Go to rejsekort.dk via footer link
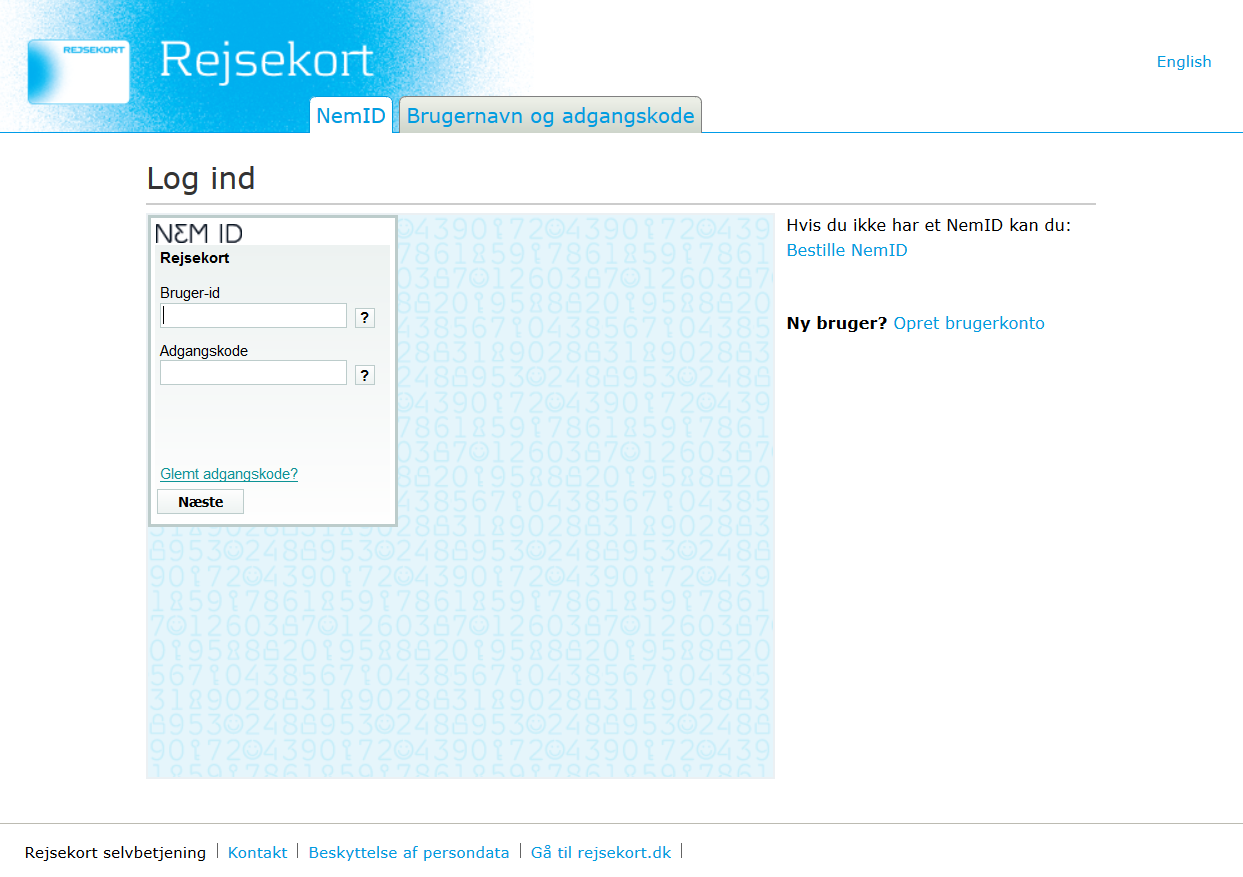 [601, 852]
